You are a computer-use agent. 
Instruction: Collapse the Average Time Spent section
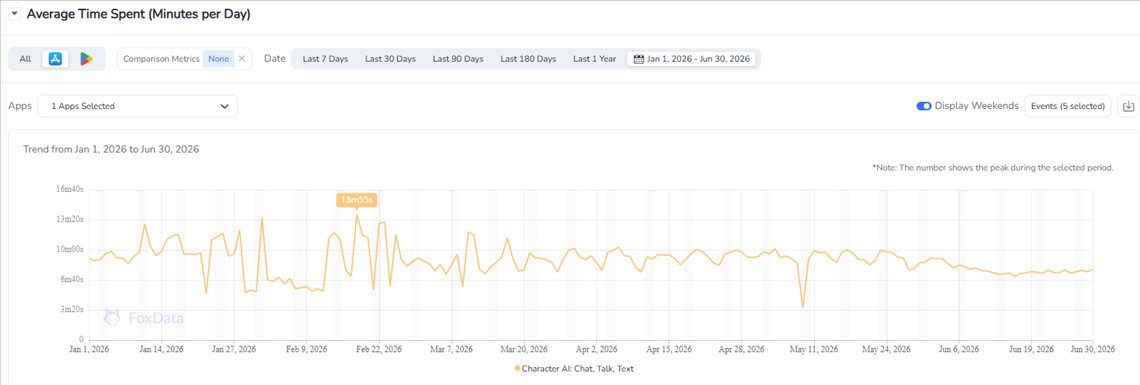[15, 14]
